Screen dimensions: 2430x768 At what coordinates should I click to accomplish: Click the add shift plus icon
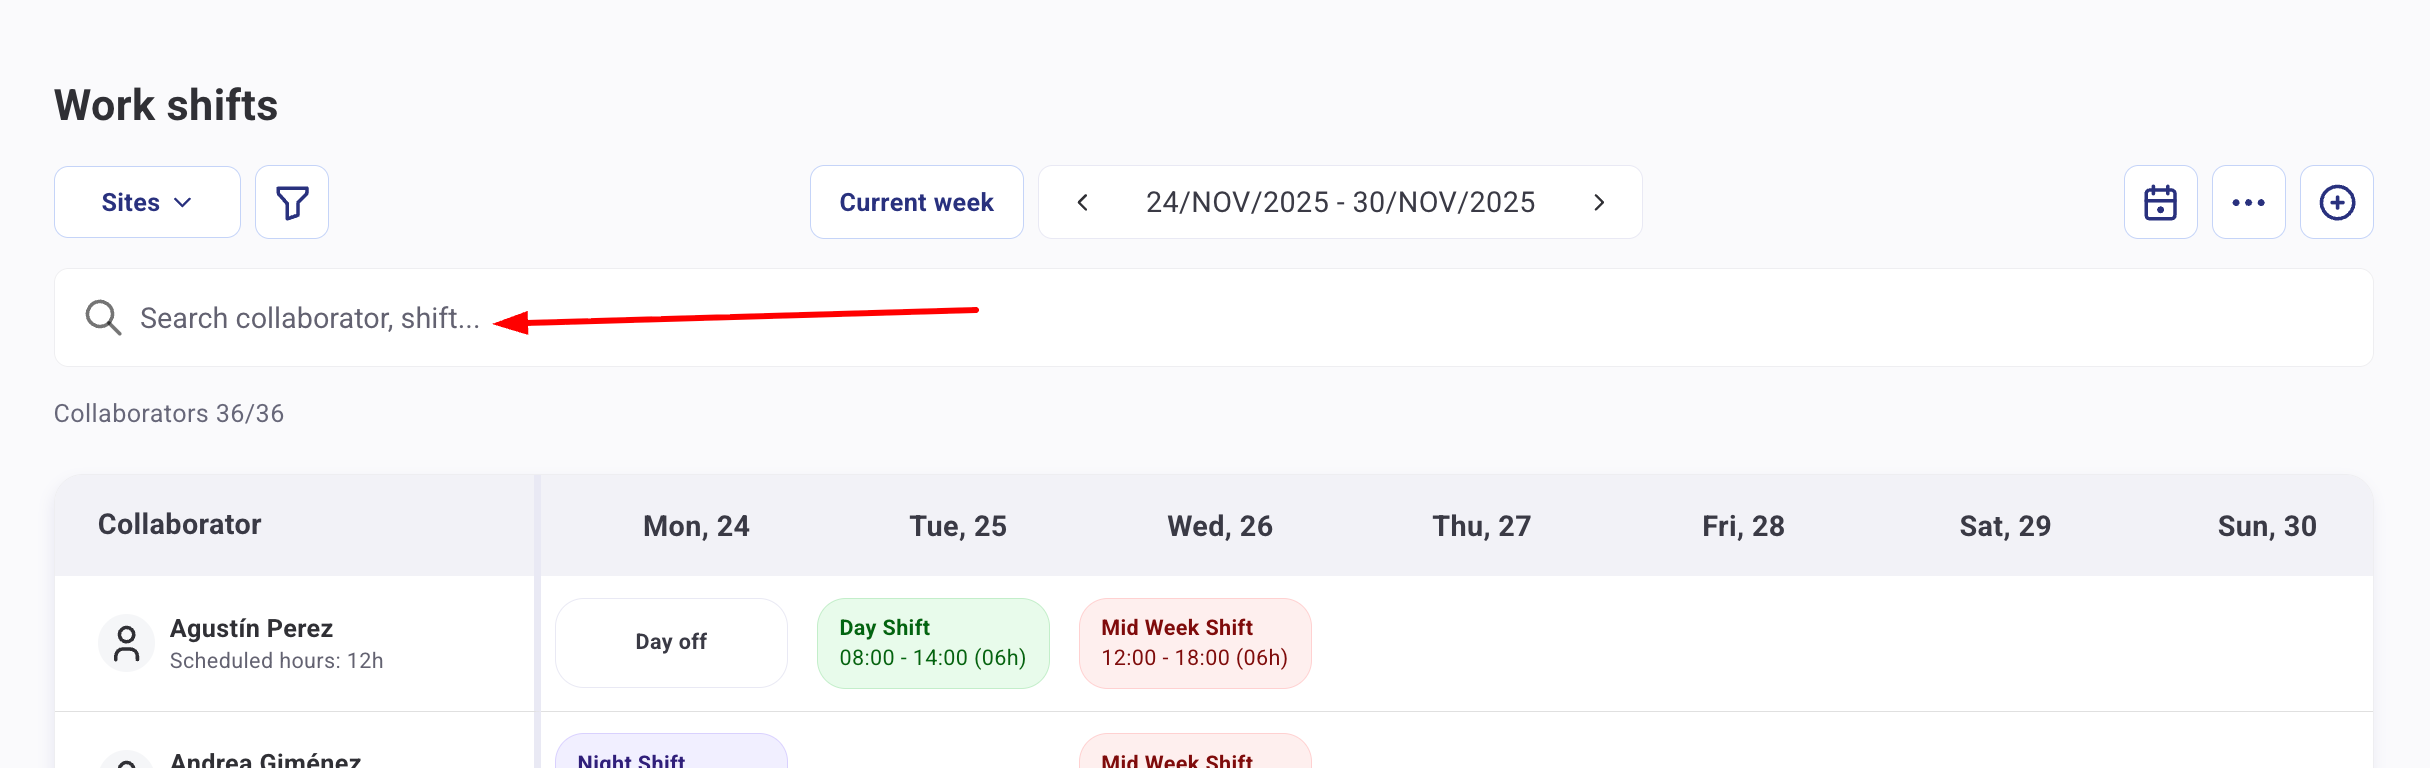click(2336, 203)
